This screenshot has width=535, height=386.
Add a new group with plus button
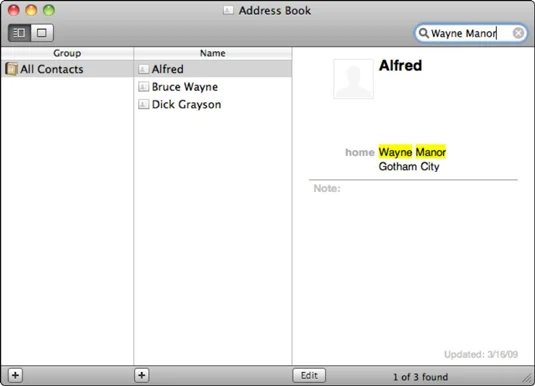click(15, 375)
